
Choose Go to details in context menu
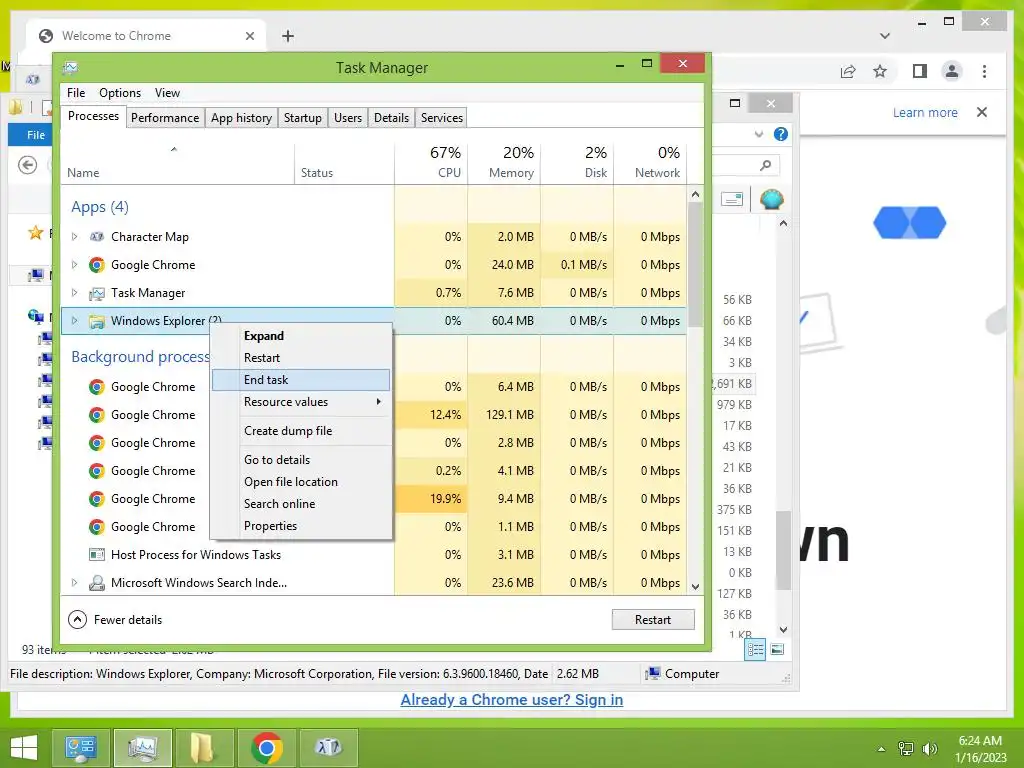click(x=301, y=460)
